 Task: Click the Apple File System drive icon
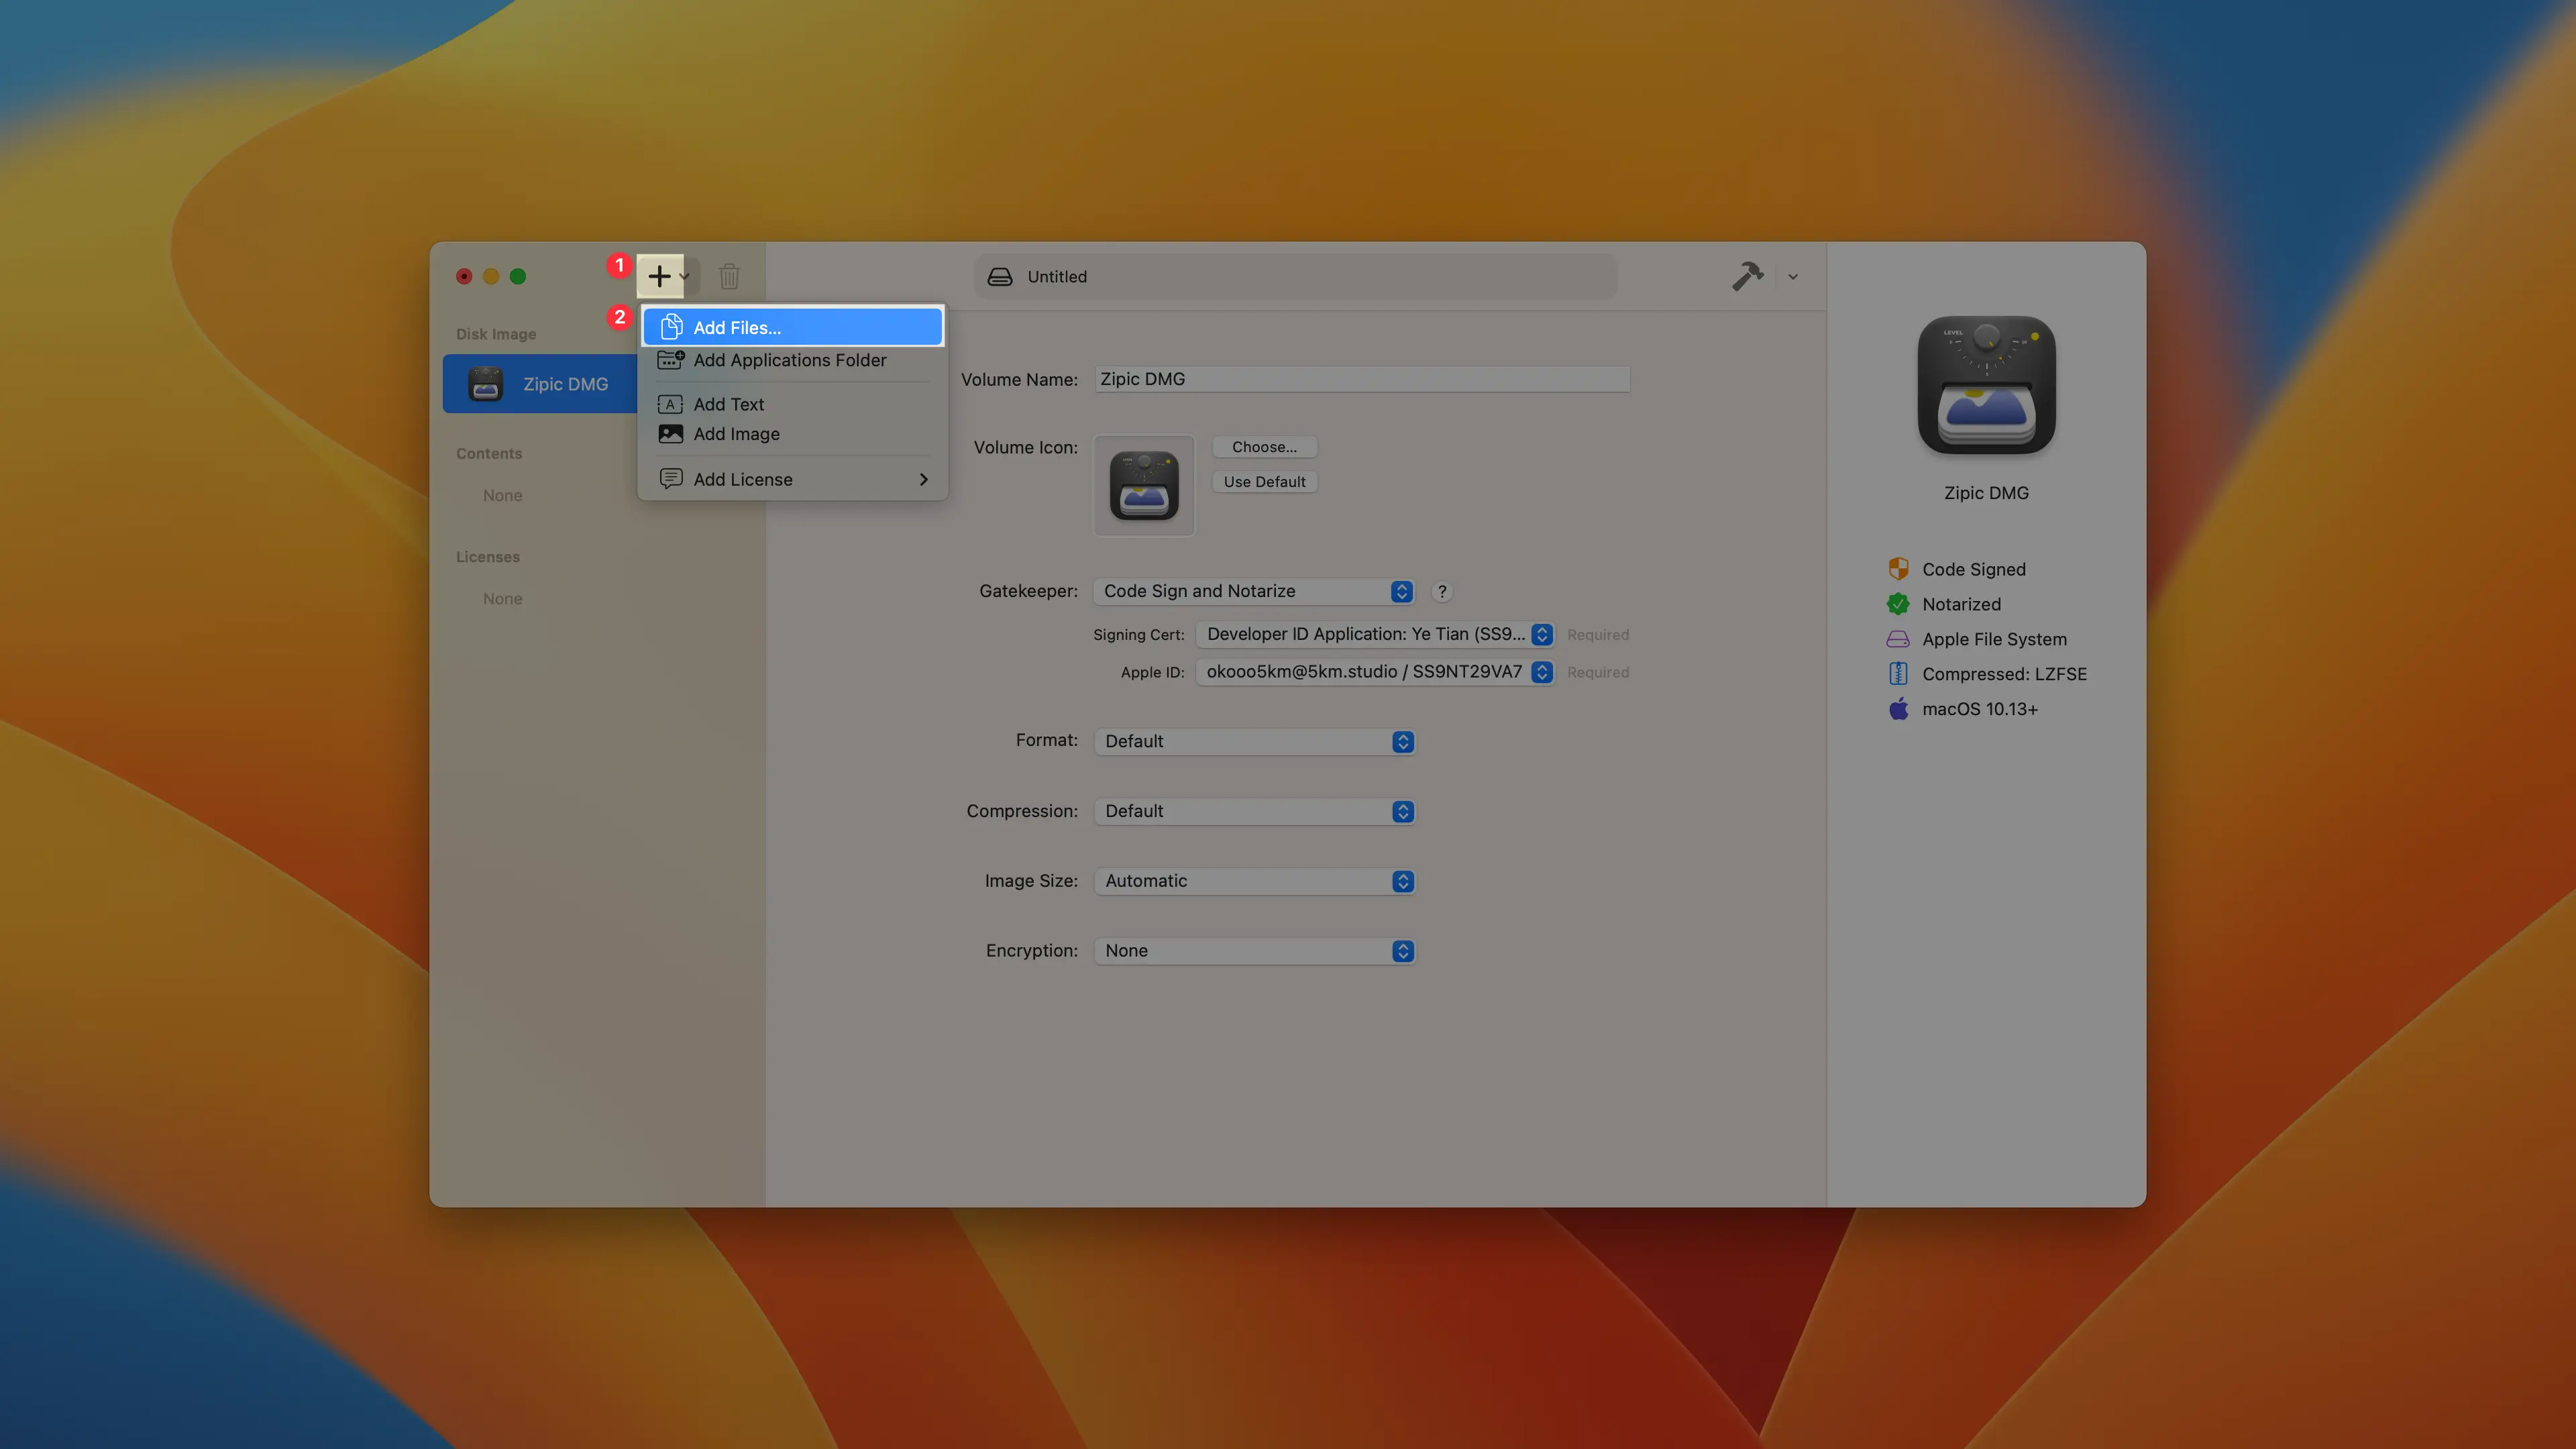[x=1898, y=639]
